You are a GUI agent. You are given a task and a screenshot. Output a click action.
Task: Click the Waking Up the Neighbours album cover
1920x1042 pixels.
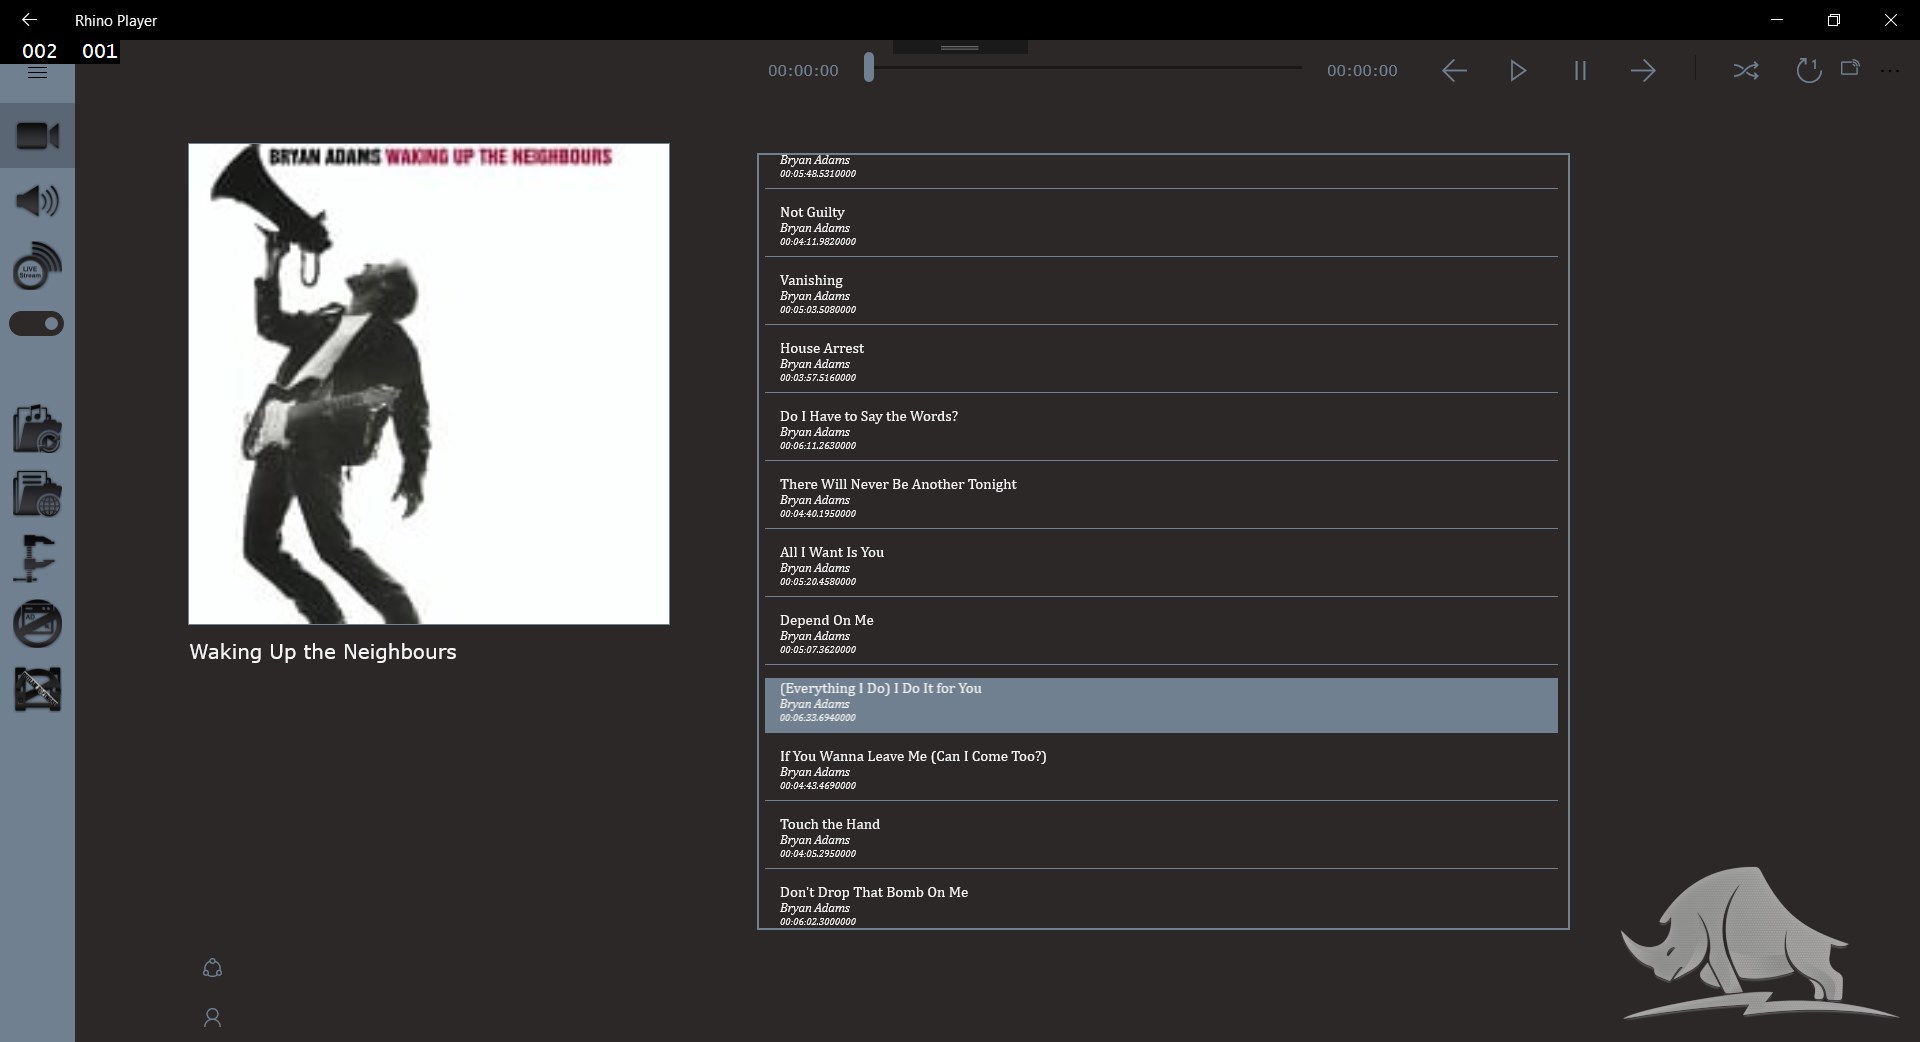[x=429, y=384]
